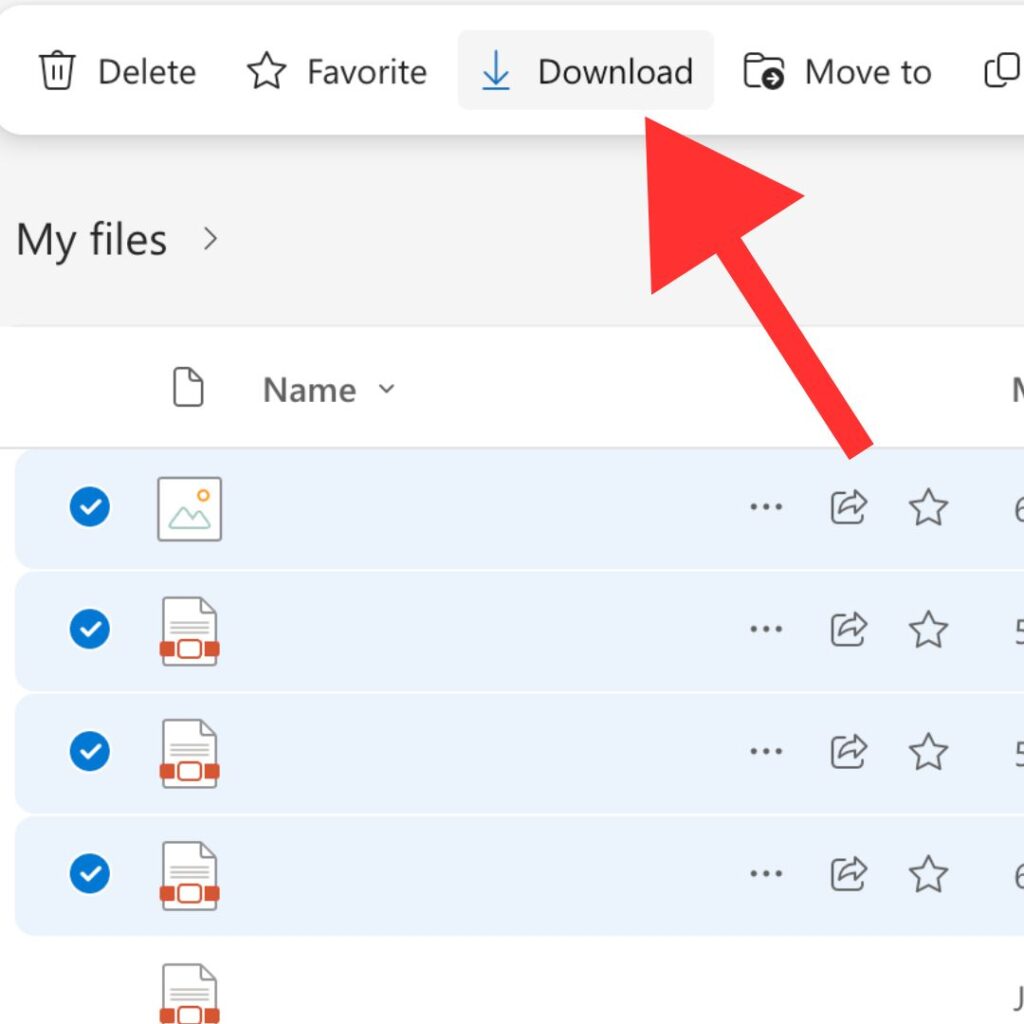The width and height of the screenshot is (1024, 1024).
Task: Share the second selected file
Action: [x=848, y=630]
